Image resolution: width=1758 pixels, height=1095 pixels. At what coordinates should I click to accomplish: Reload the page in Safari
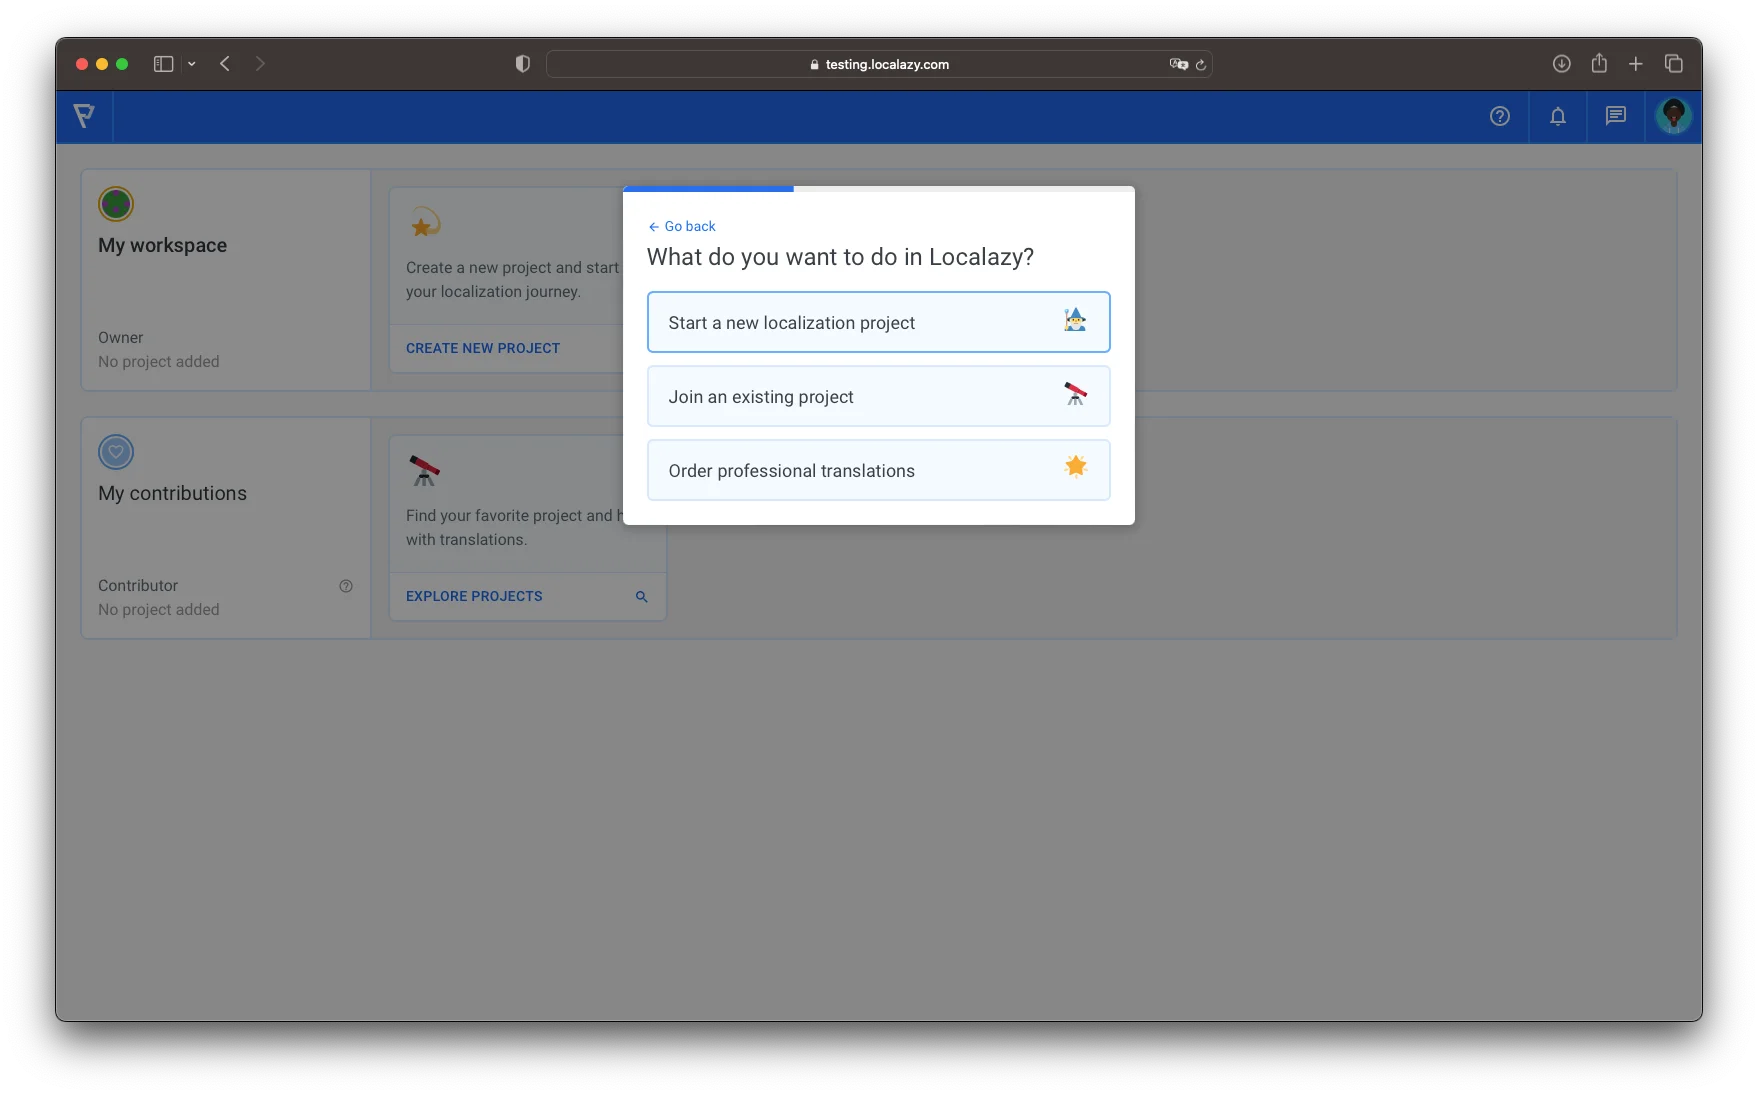(x=1201, y=64)
